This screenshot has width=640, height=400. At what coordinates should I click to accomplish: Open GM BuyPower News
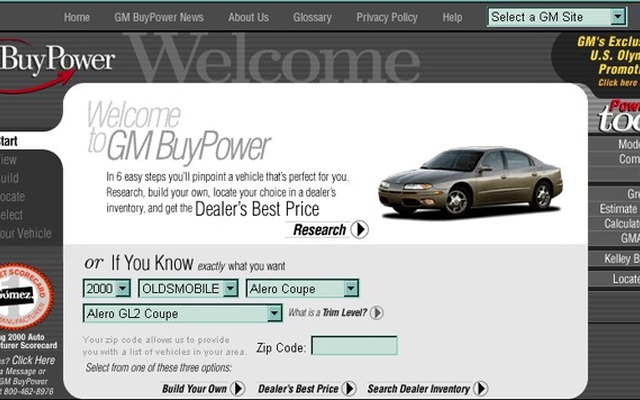pyautogui.click(x=159, y=18)
